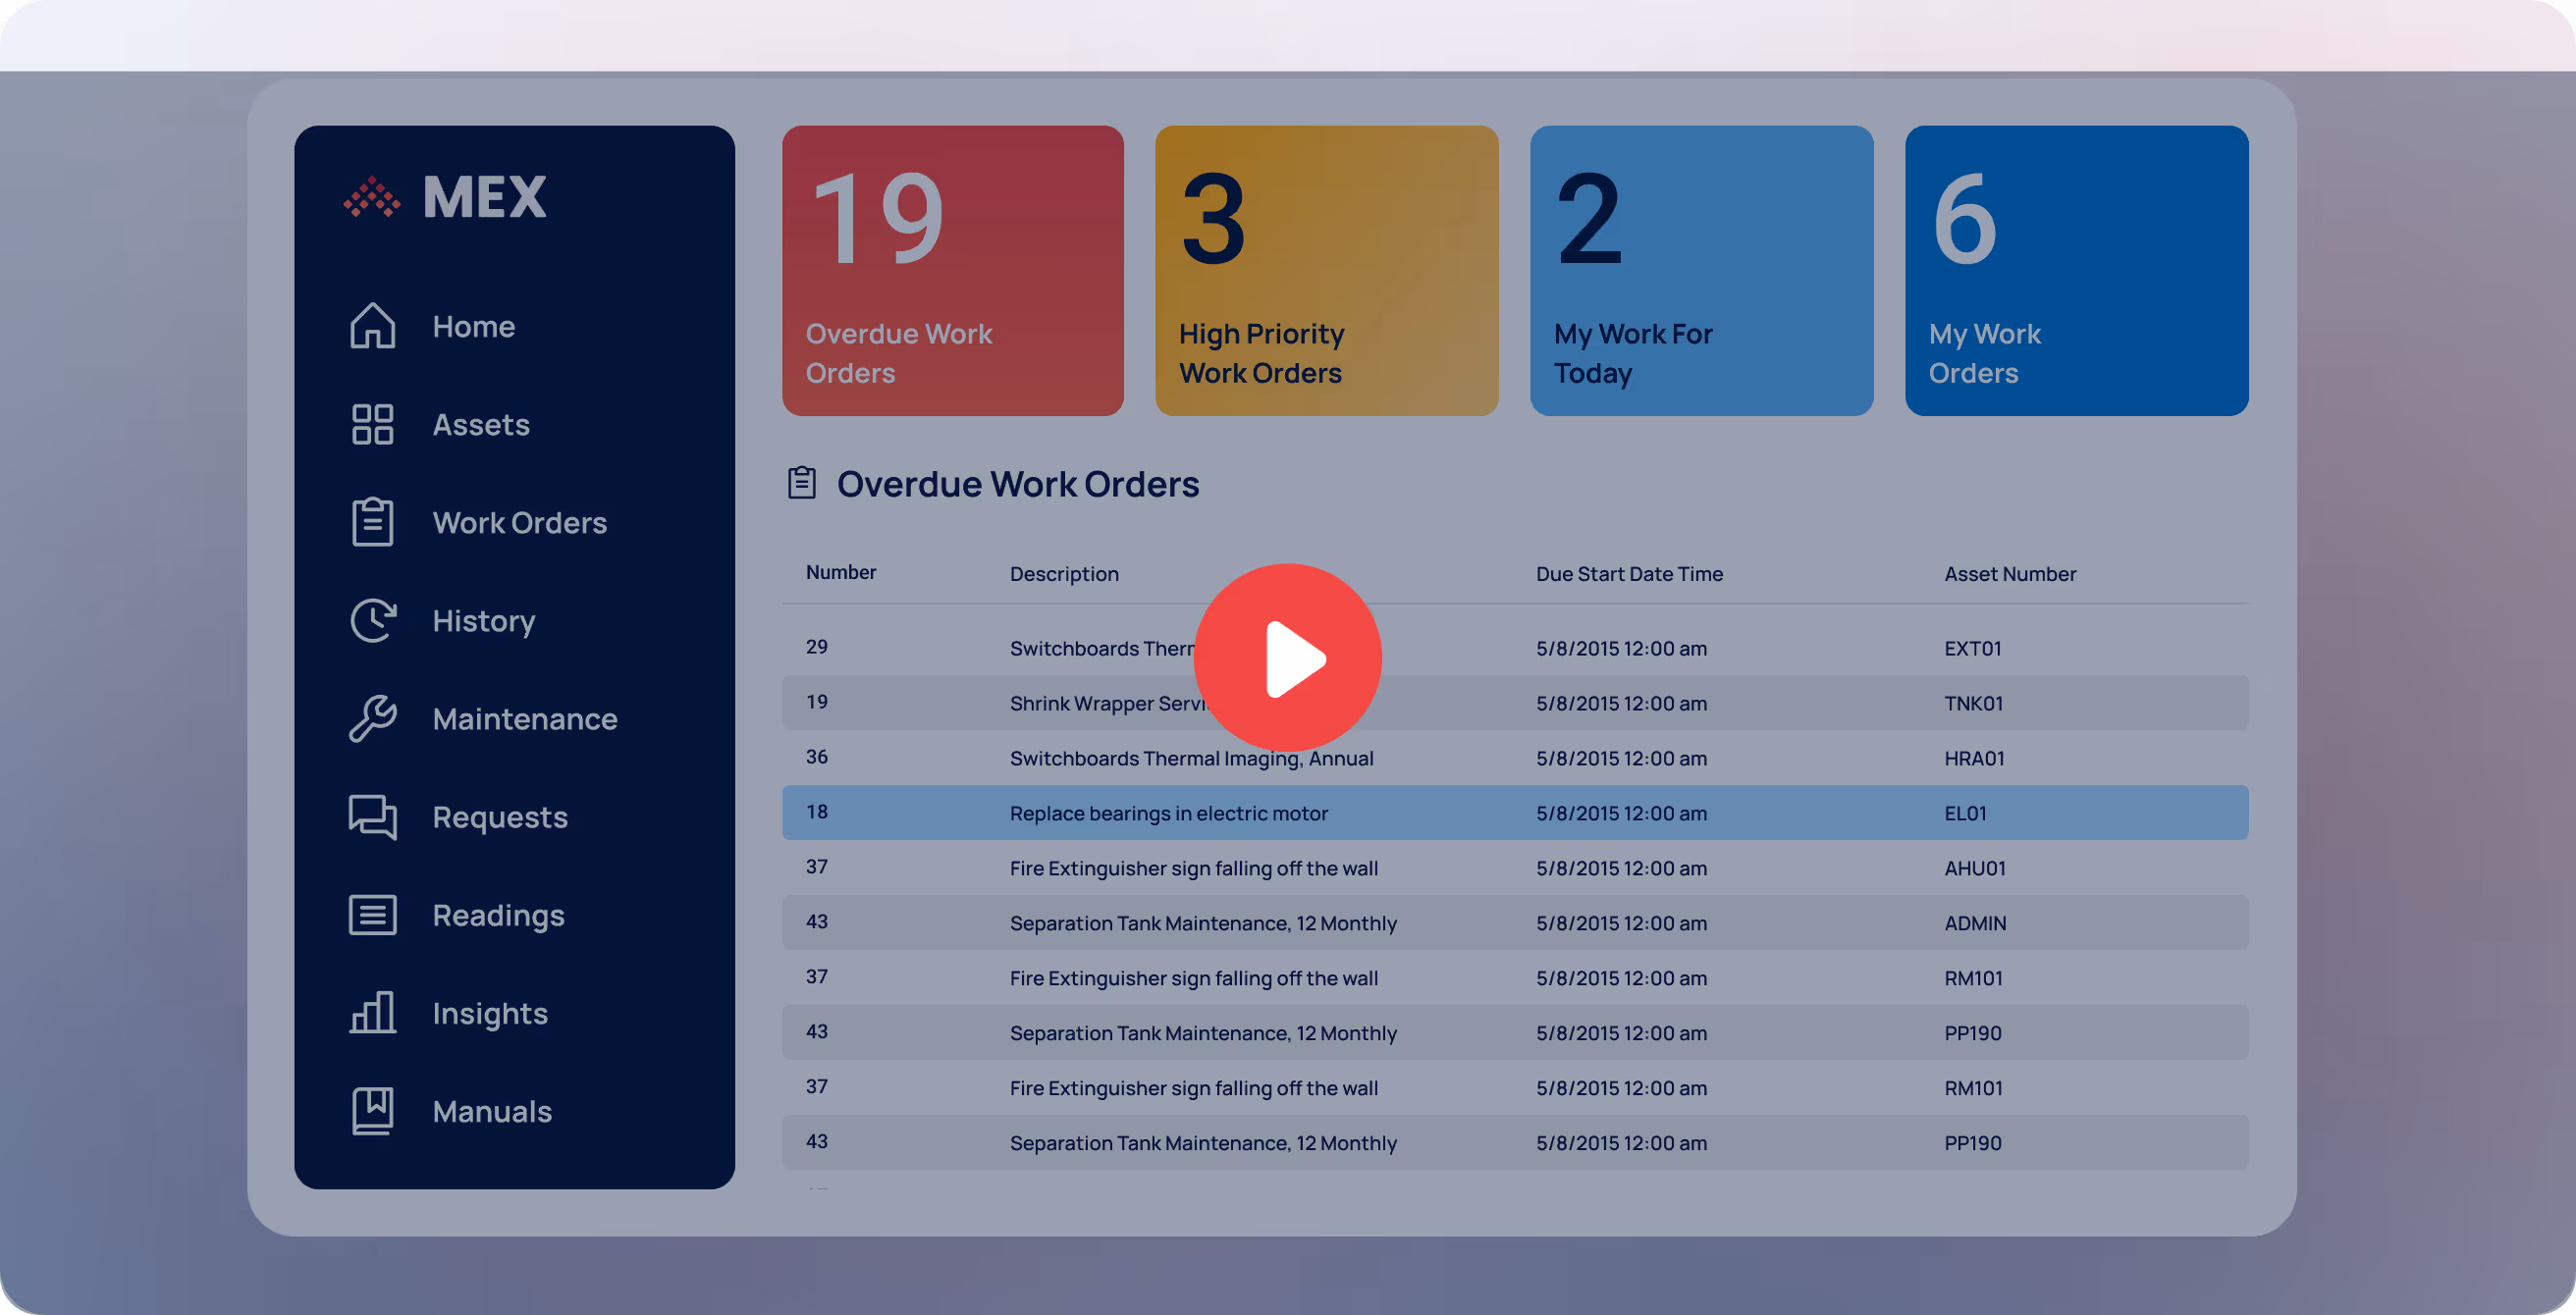Click the Asset Number column header
This screenshot has width=2576, height=1315.
click(x=2010, y=574)
